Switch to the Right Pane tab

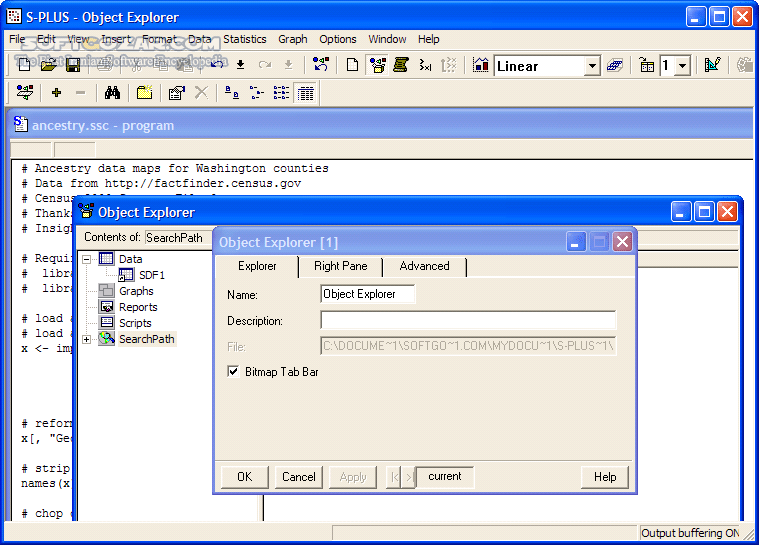[x=340, y=266]
